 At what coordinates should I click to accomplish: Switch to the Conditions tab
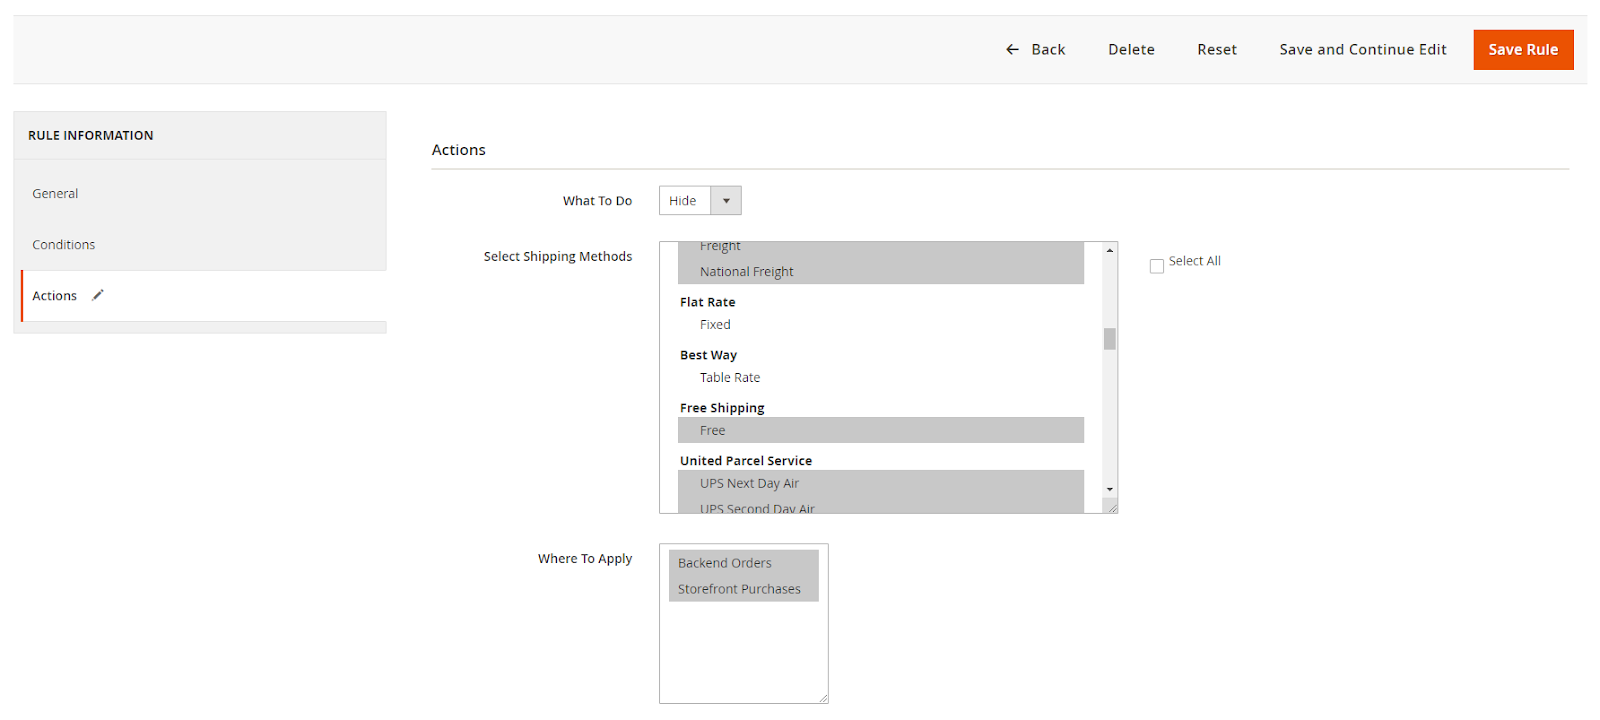point(64,245)
